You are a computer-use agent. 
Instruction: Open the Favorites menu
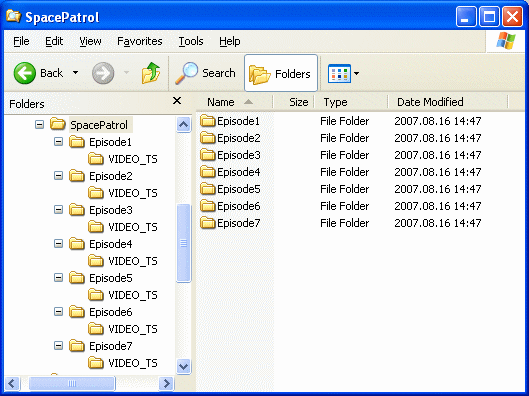coord(140,41)
